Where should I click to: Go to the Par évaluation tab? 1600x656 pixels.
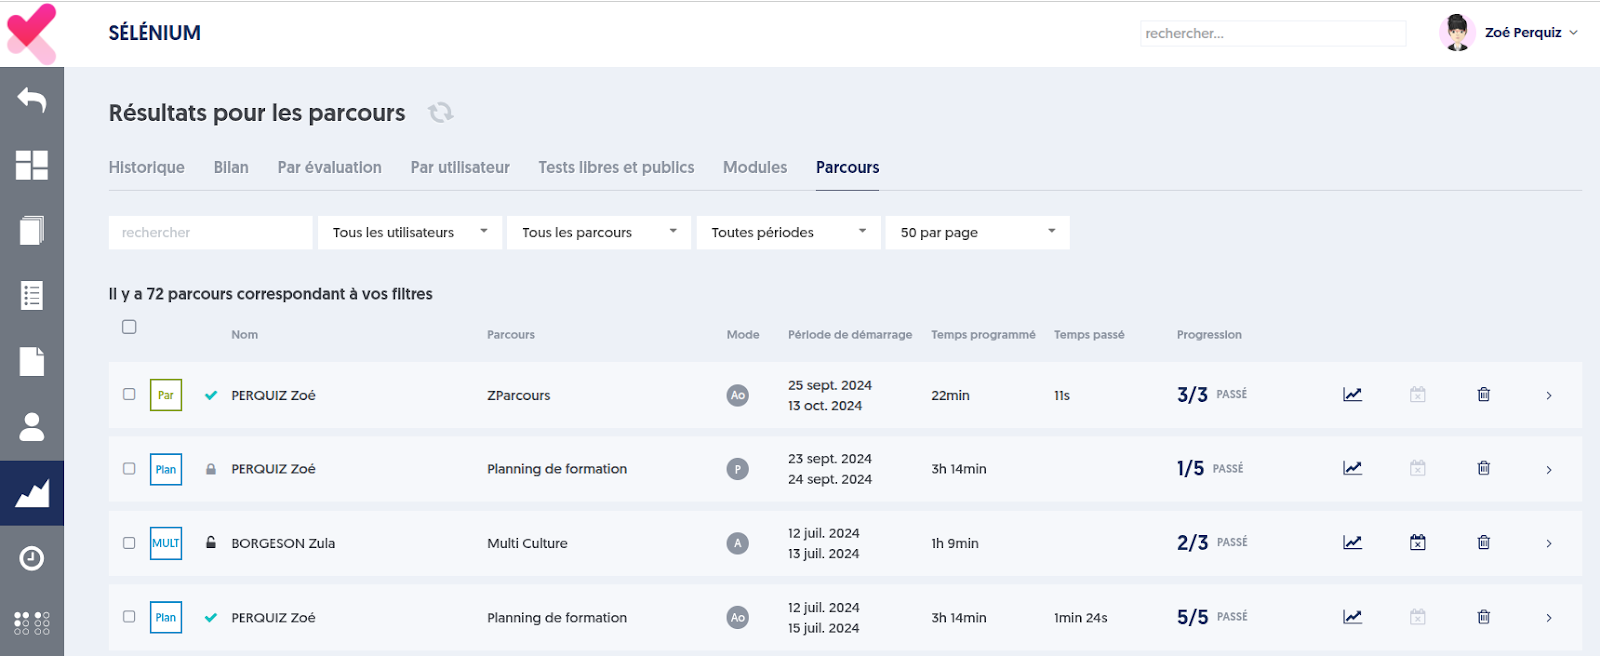point(329,167)
